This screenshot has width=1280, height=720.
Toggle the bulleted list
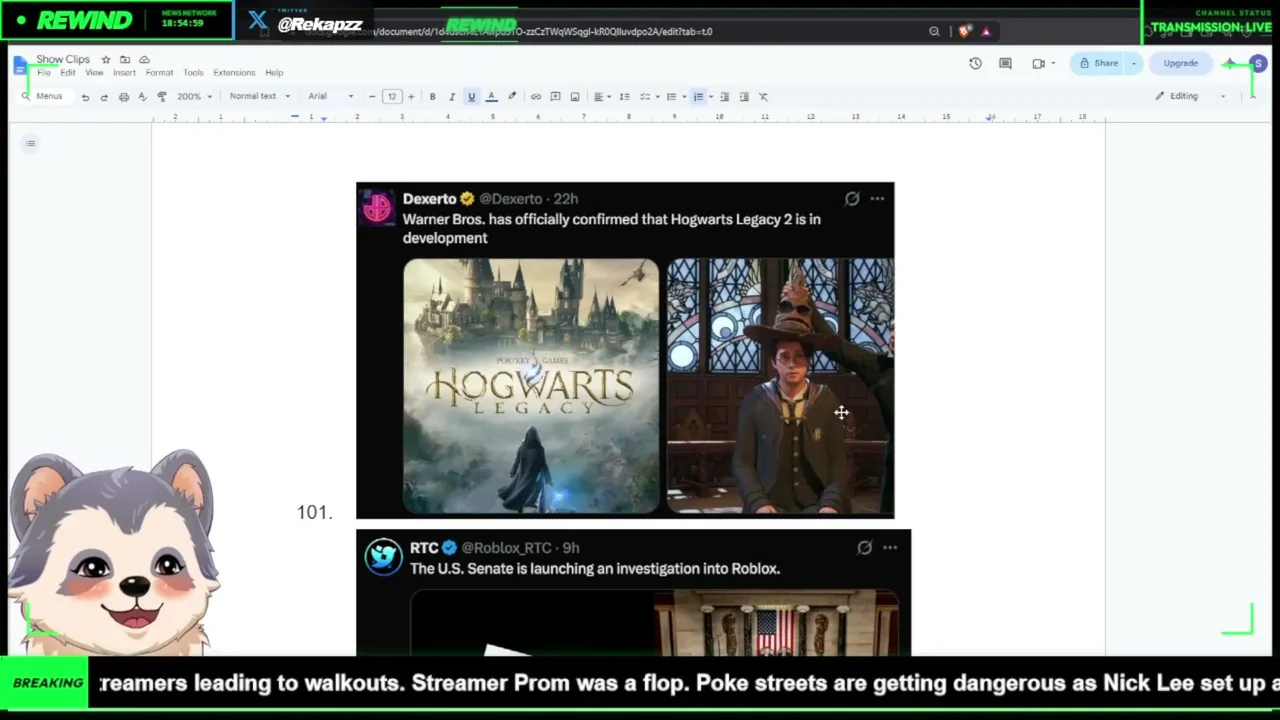click(x=671, y=97)
